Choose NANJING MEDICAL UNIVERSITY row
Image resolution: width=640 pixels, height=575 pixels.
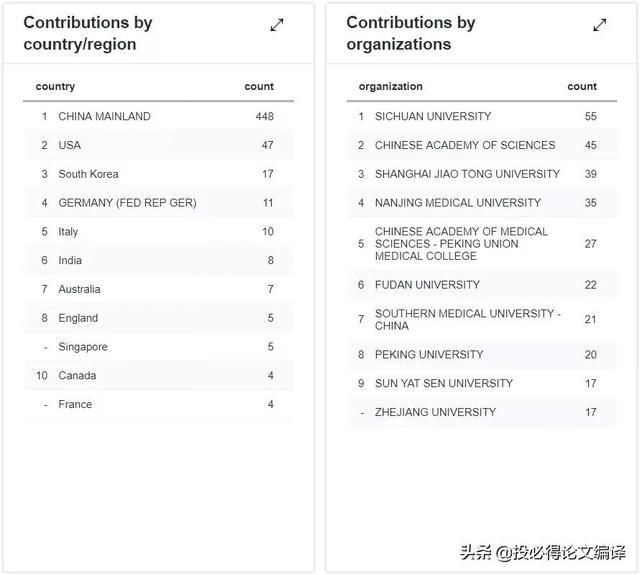point(482,203)
